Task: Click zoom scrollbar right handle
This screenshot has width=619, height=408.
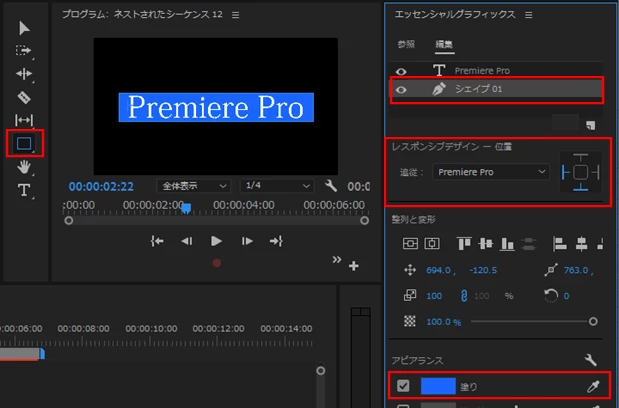Action: coord(364,221)
